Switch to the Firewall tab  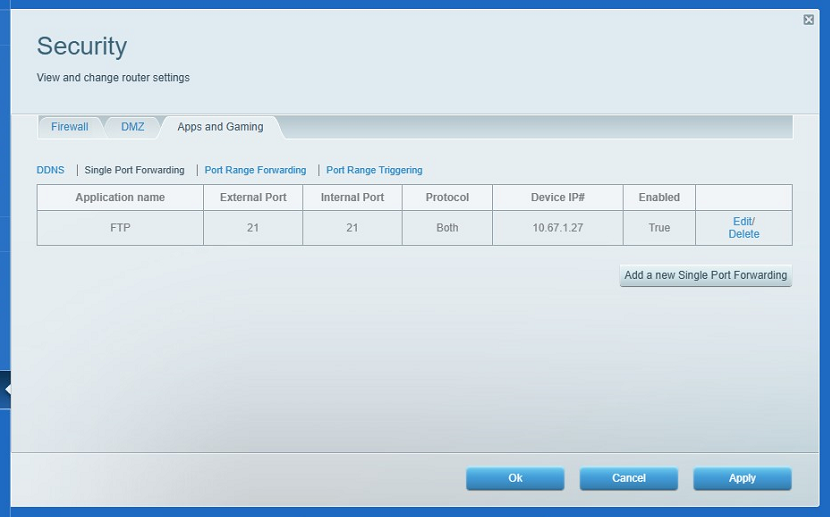click(69, 127)
